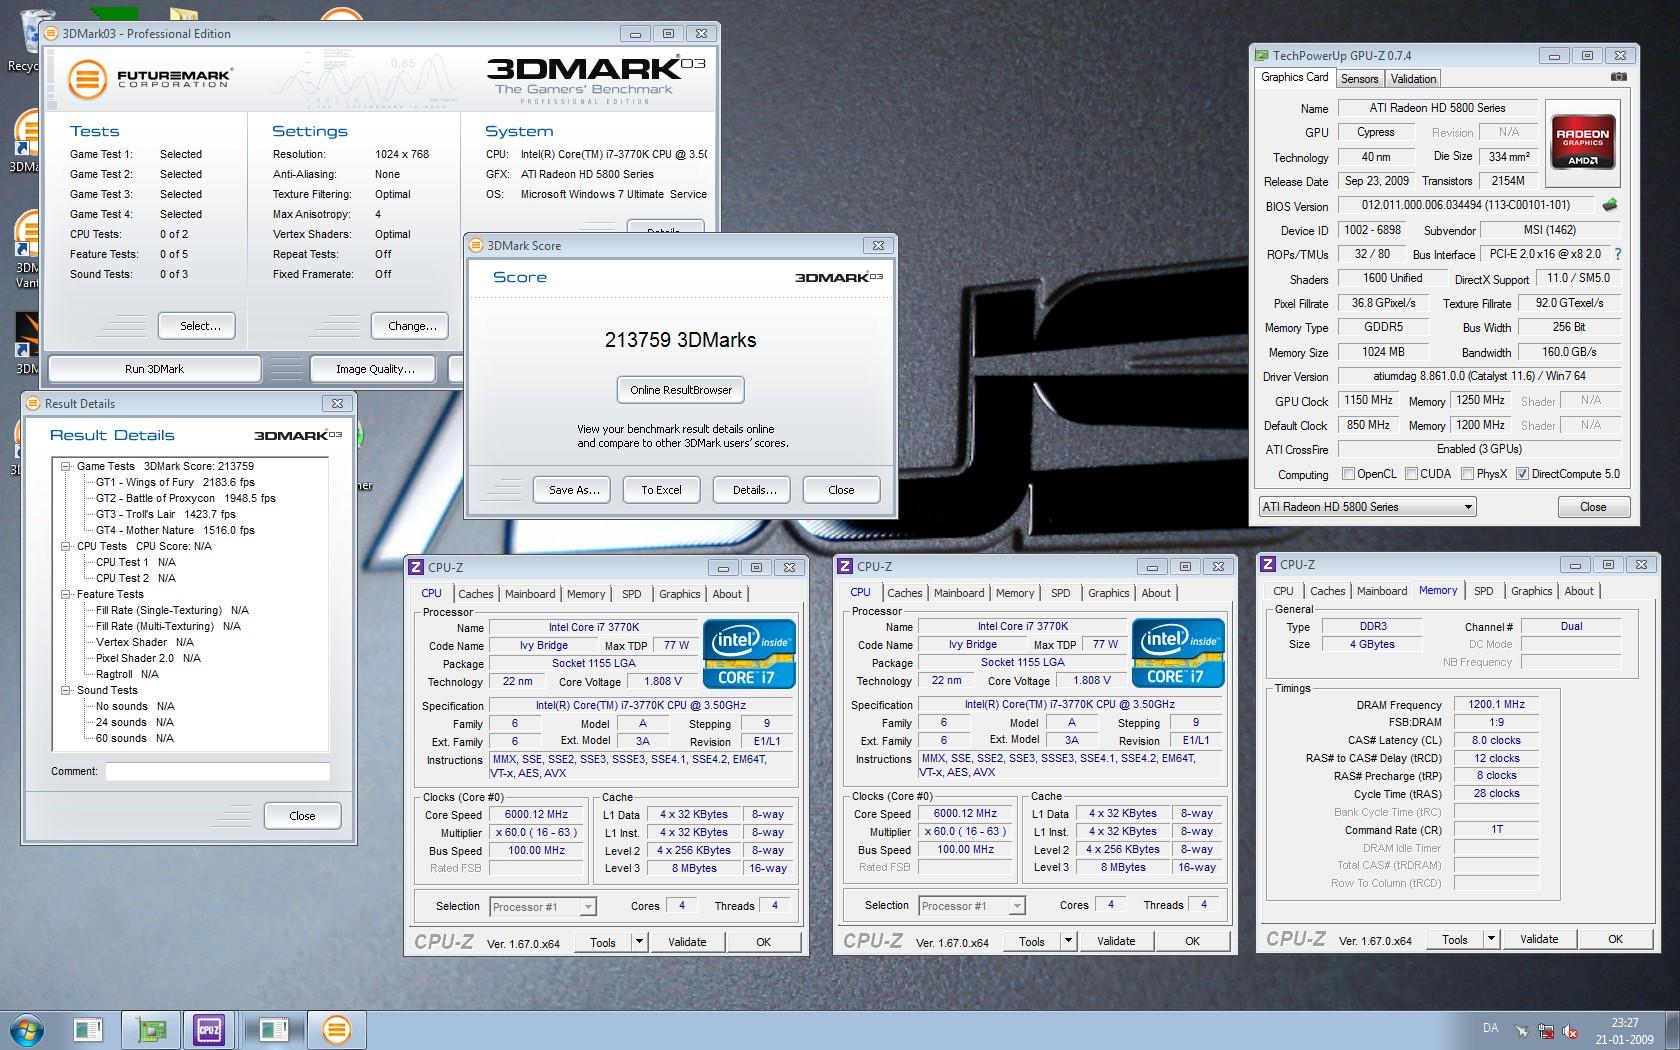Click the jet-plane tray icon

(x=1521, y=1031)
